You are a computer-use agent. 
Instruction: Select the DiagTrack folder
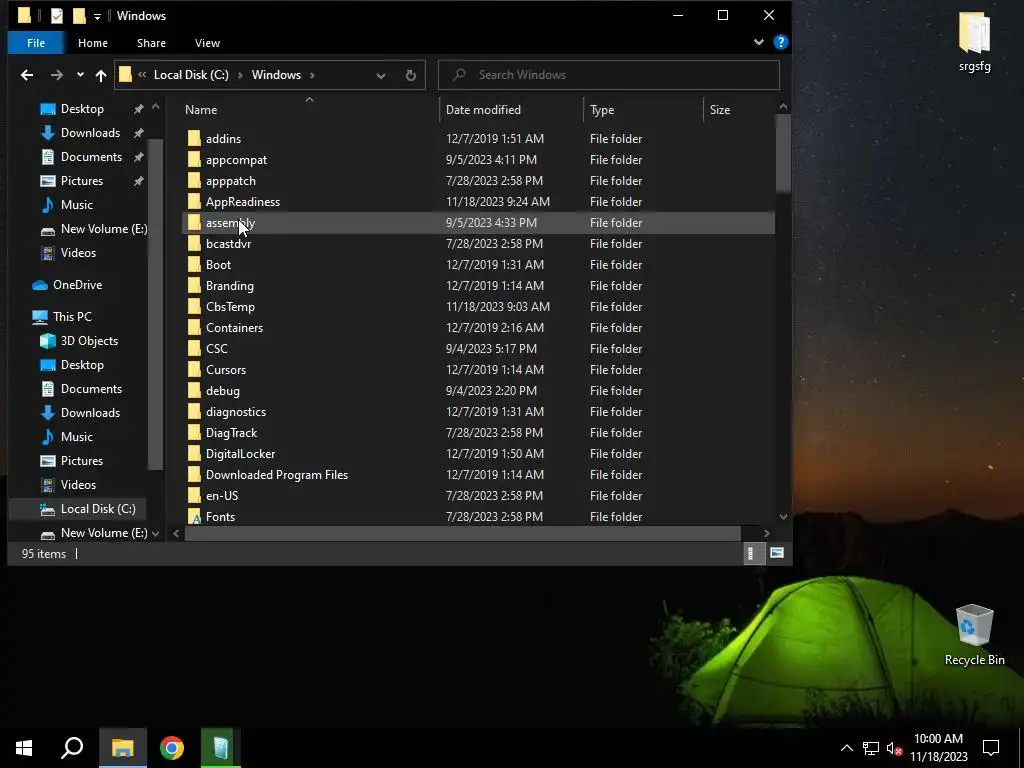(232, 433)
